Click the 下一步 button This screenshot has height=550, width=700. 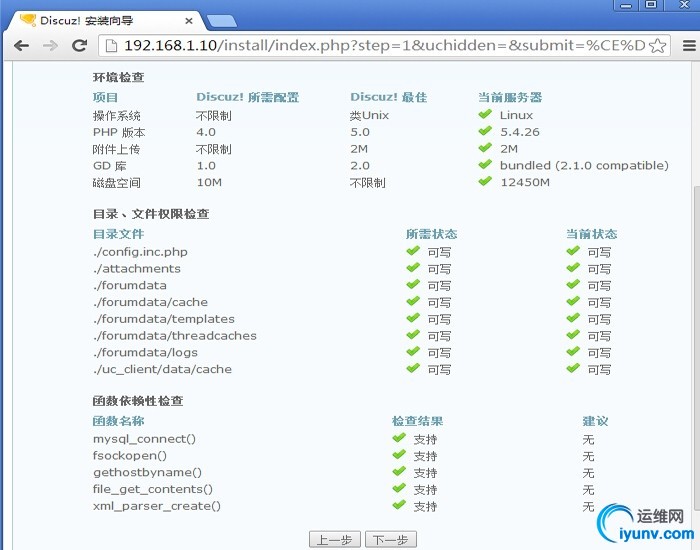(391, 540)
